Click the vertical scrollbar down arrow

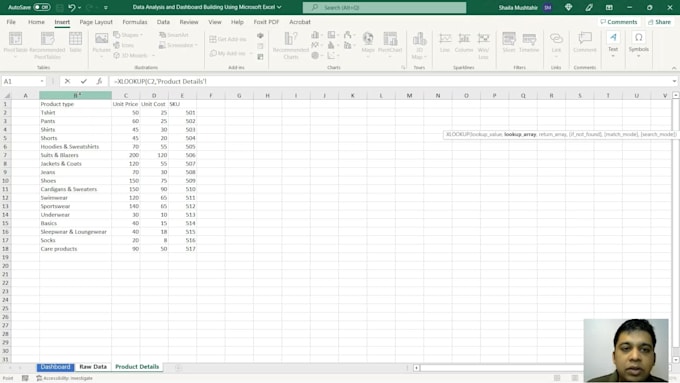(676, 360)
